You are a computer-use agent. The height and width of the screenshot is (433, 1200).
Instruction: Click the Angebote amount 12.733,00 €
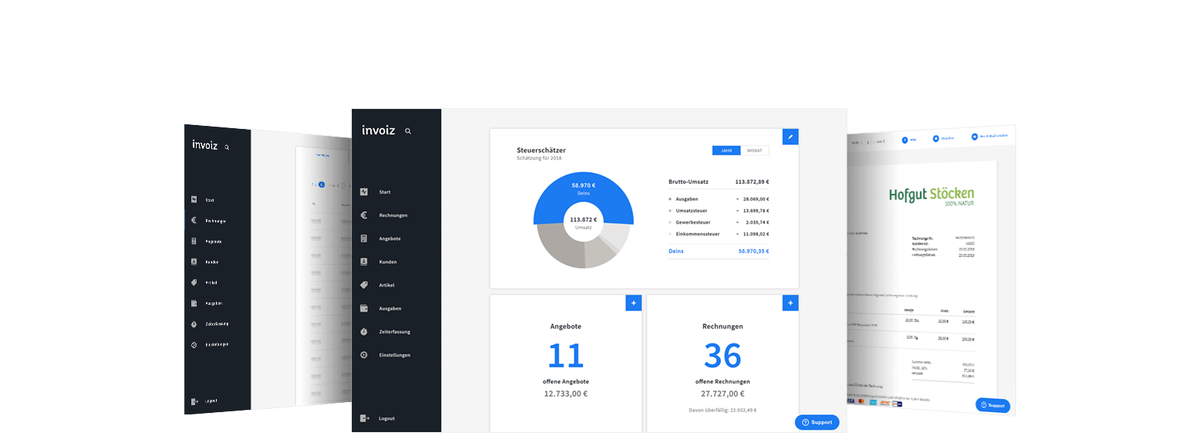tap(566, 393)
